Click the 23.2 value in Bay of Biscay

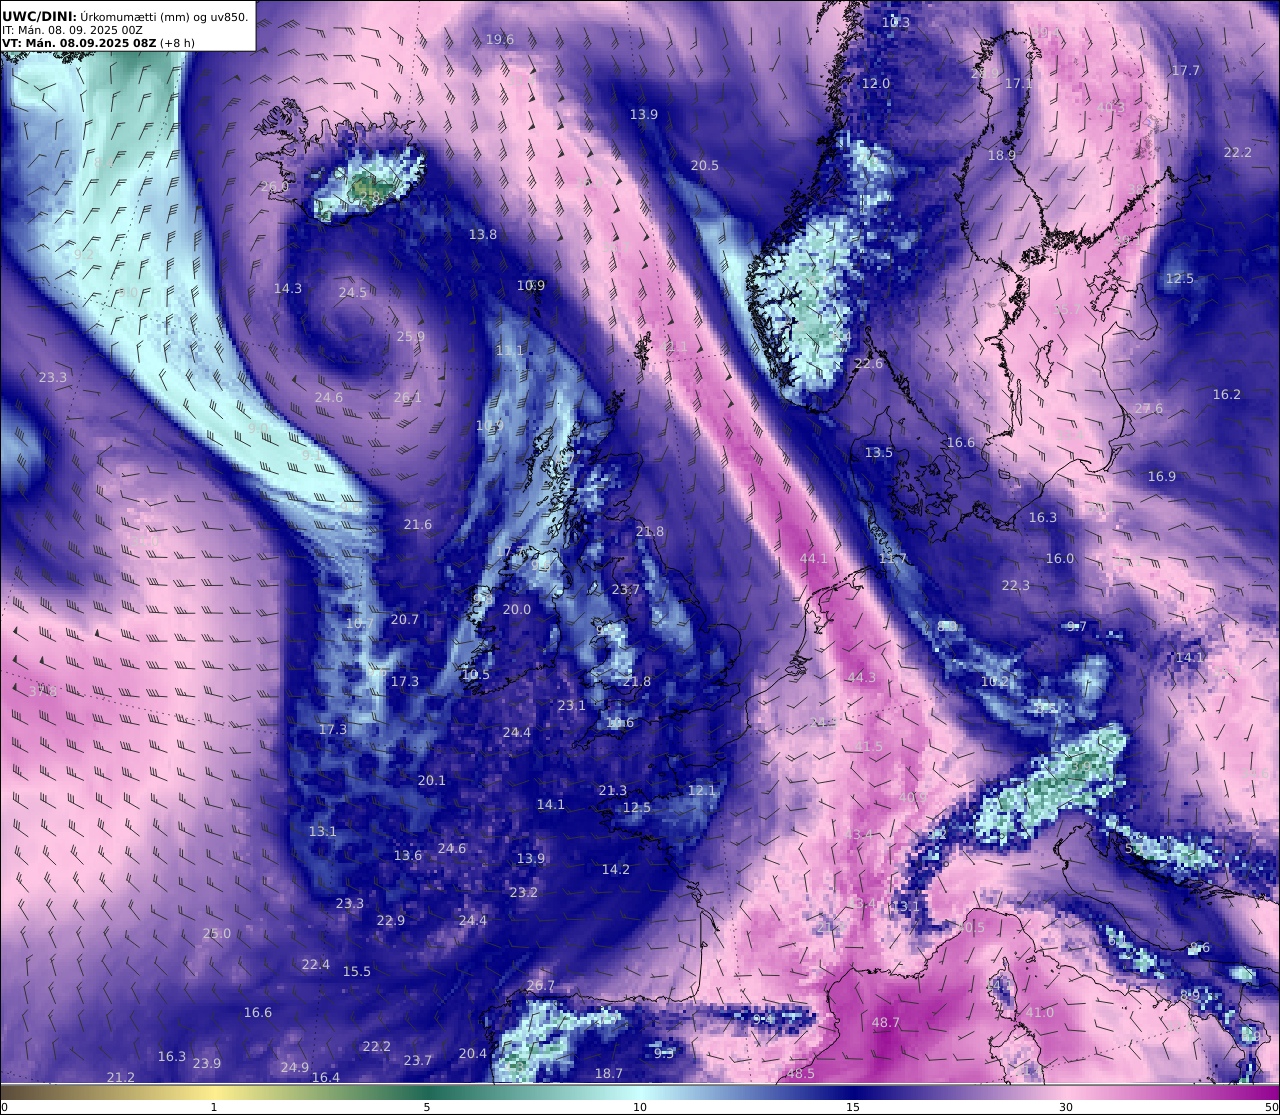coord(524,893)
